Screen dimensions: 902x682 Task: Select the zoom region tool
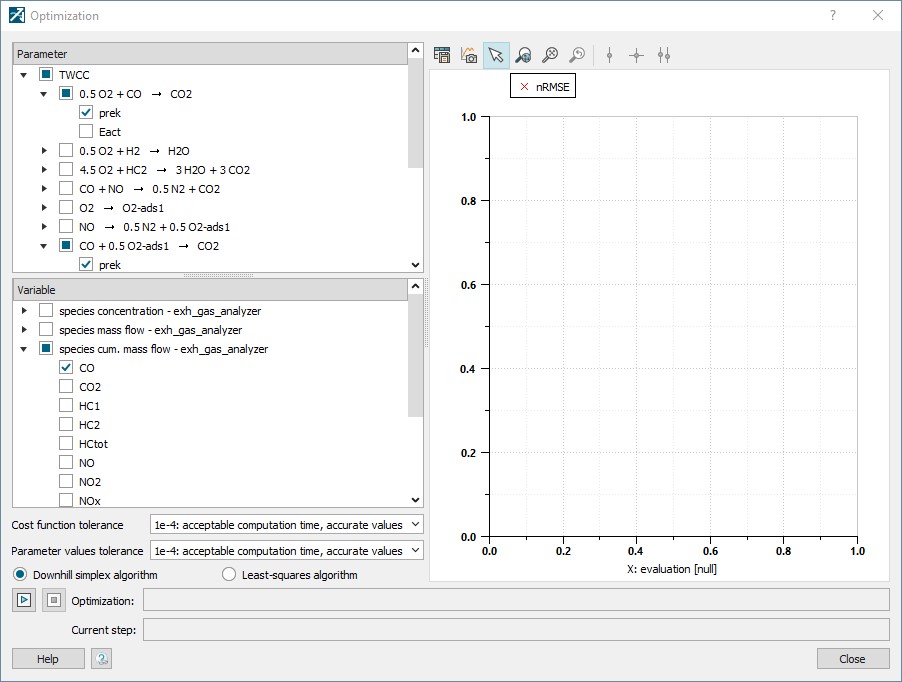point(523,55)
